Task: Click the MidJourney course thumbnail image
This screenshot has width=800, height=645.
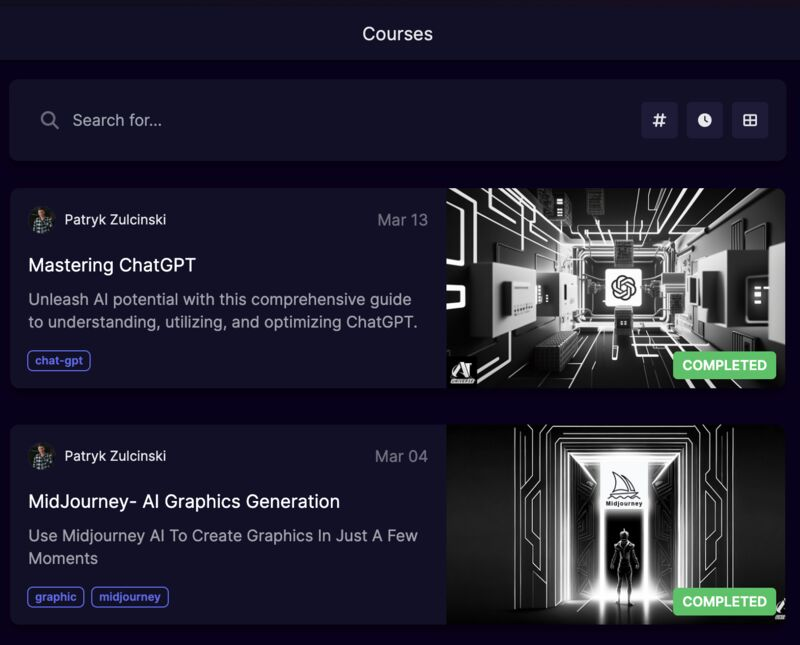Action: click(x=615, y=525)
